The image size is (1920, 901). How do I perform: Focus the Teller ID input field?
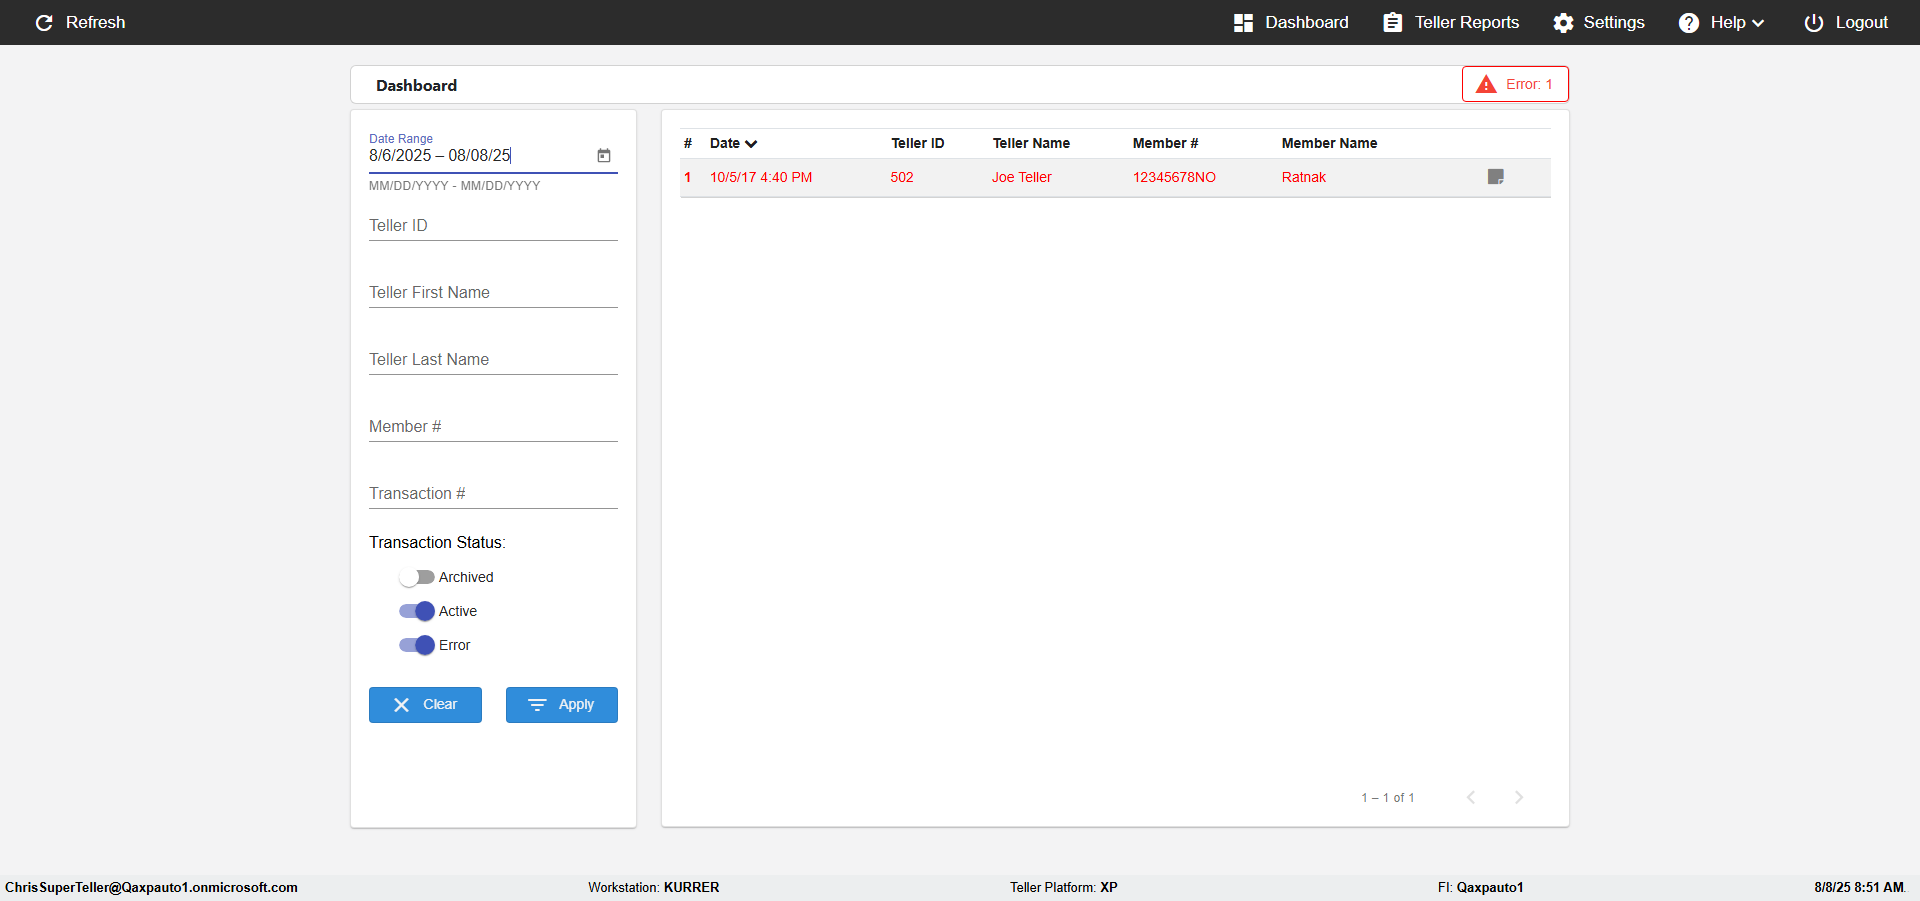pyautogui.click(x=493, y=226)
